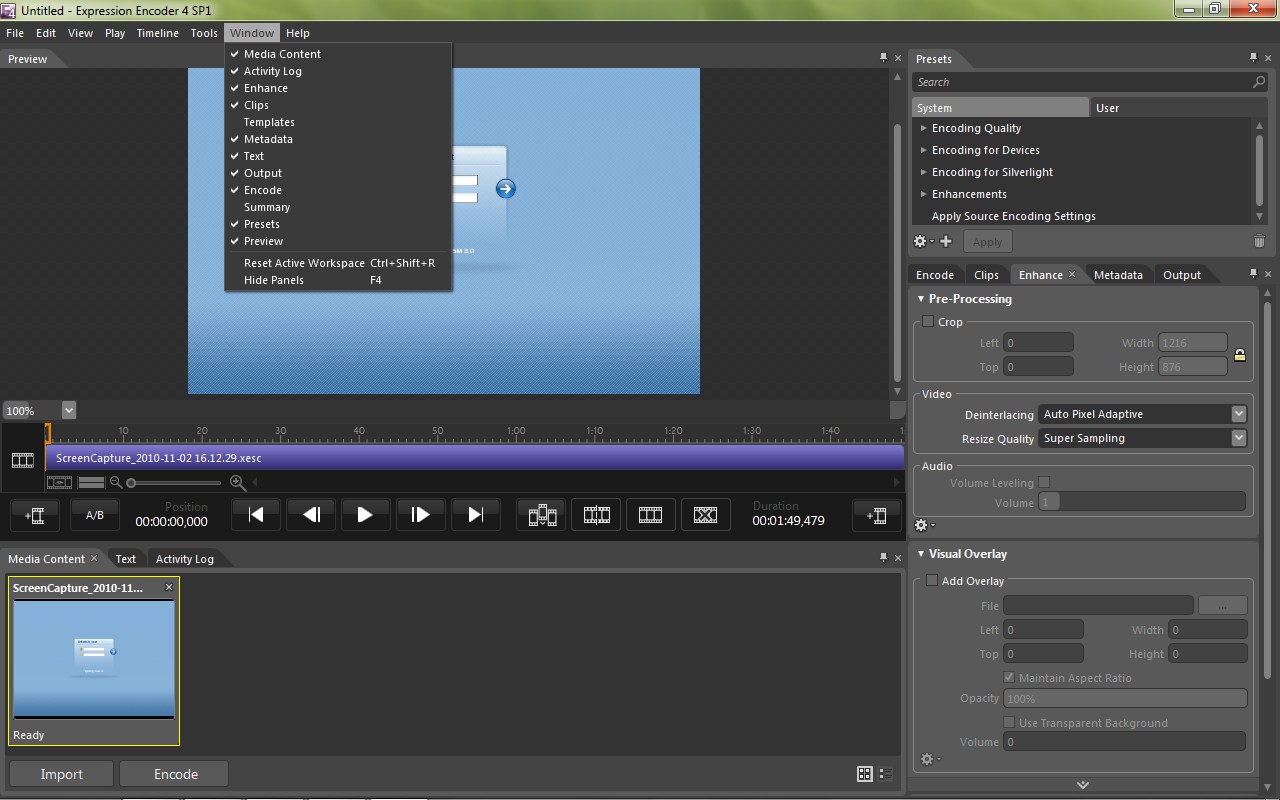Switch to the Metadata tab
This screenshot has width=1280, height=800.
(x=1118, y=275)
